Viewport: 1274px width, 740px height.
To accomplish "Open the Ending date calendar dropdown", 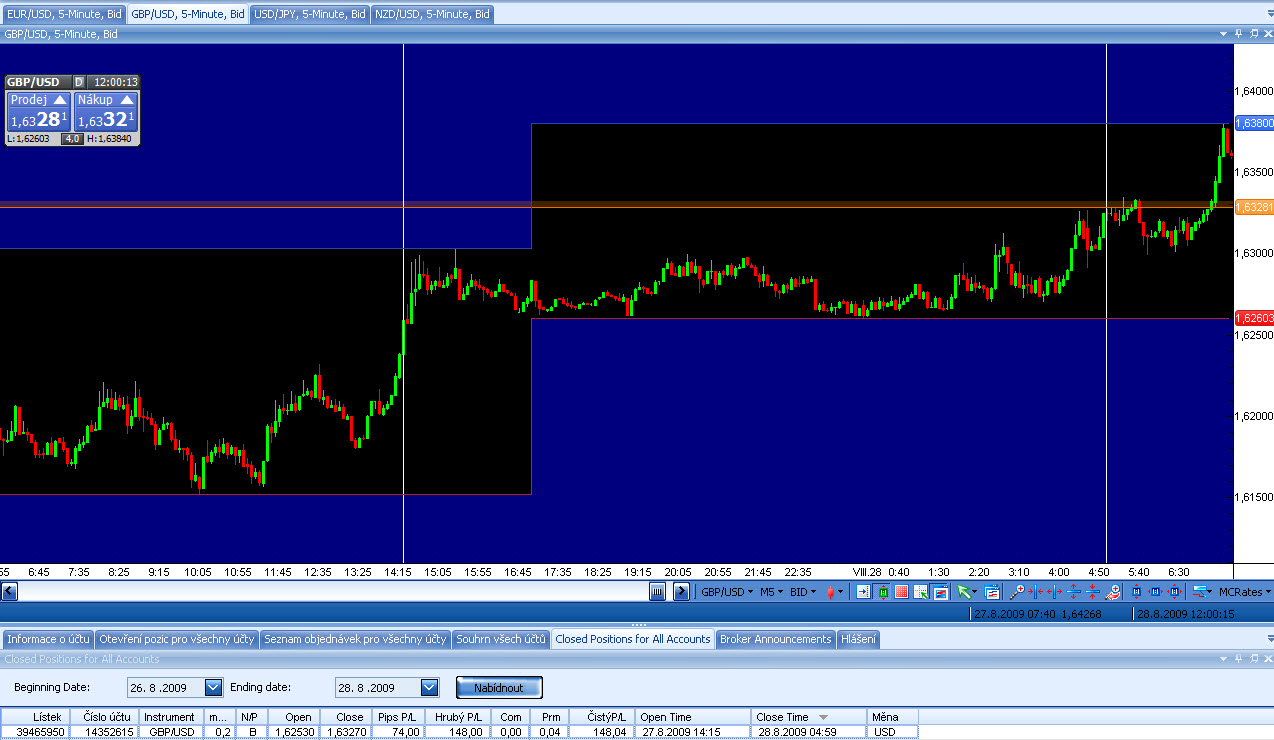I will click(x=430, y=688).
